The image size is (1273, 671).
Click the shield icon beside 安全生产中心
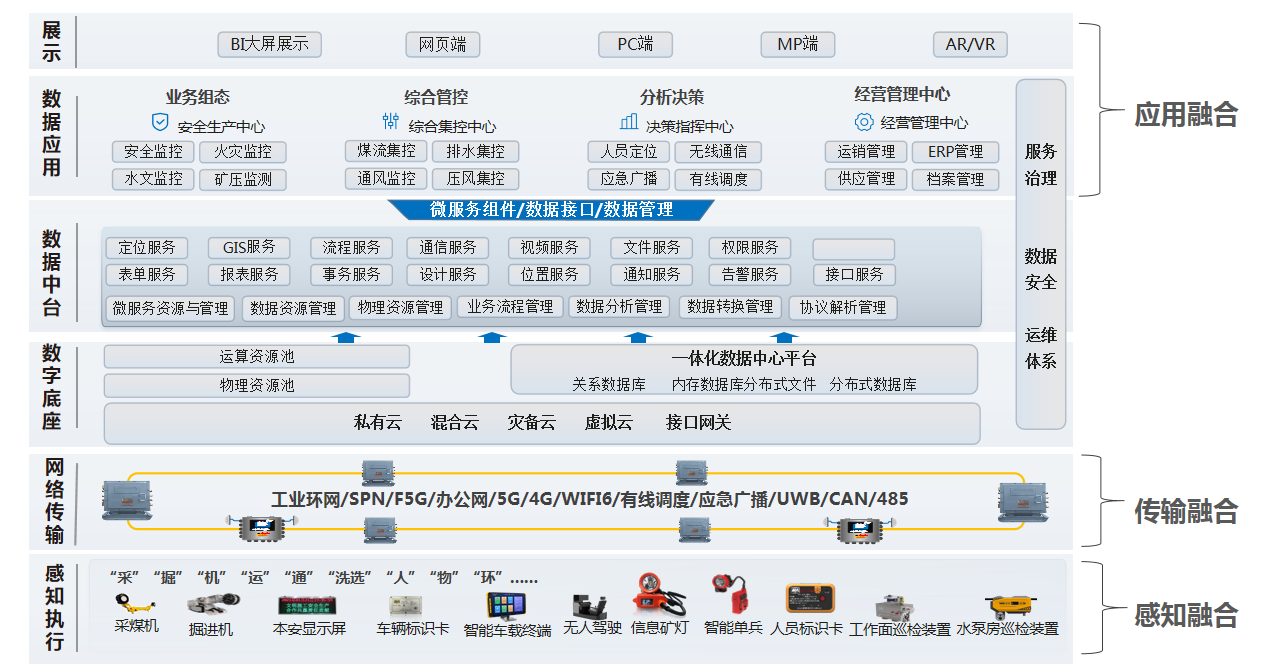pyautogui.click(x=159, y=123)
